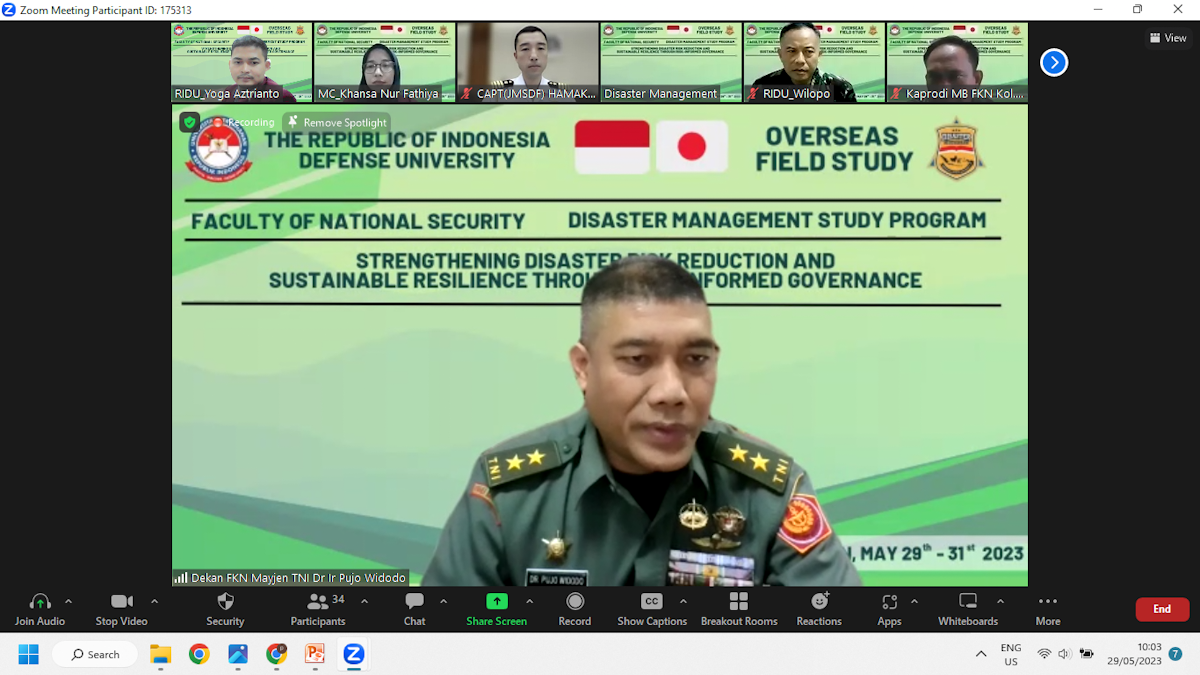Click the battery status tray icon

click(x=1086, y=654)
